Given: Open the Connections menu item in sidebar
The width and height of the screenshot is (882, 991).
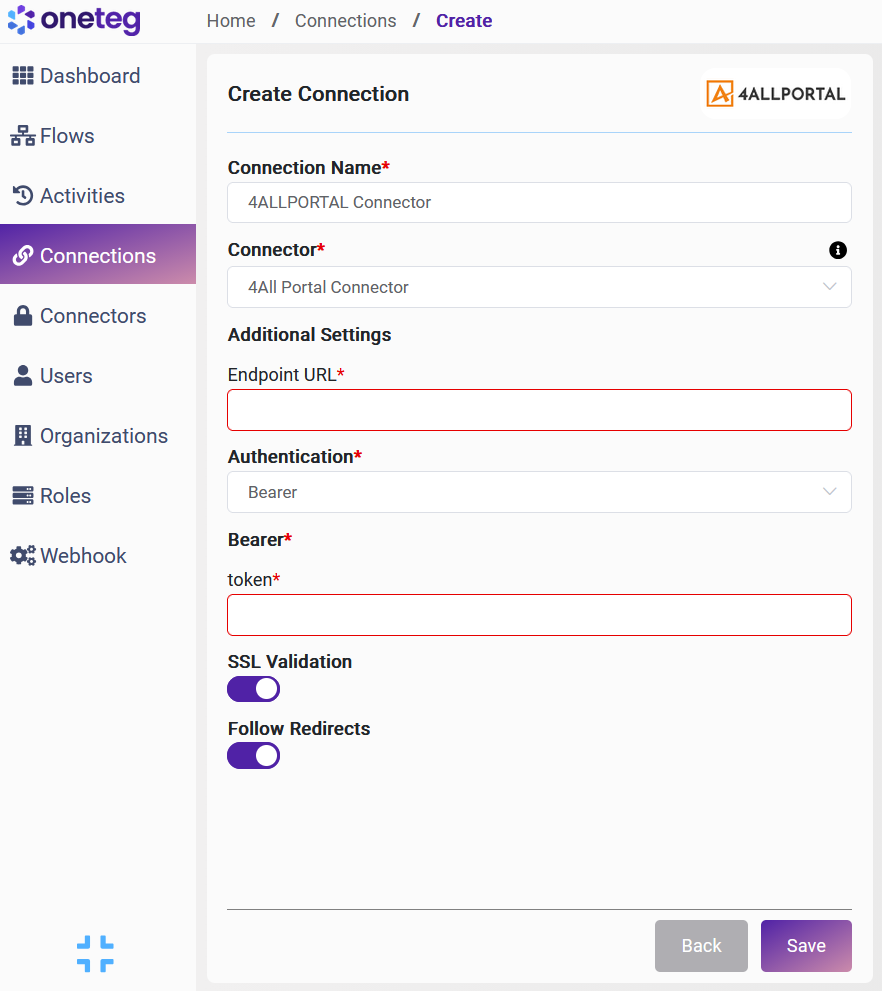Looking at the screenshot, I should pyautogui.click(x=98, y=256).
